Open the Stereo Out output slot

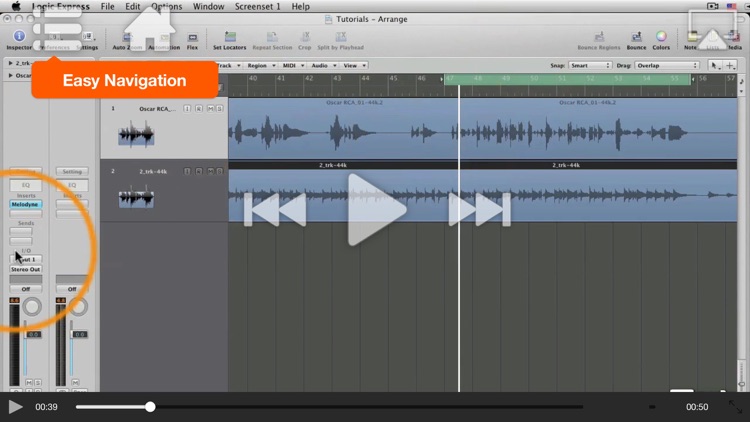[26, 269]
